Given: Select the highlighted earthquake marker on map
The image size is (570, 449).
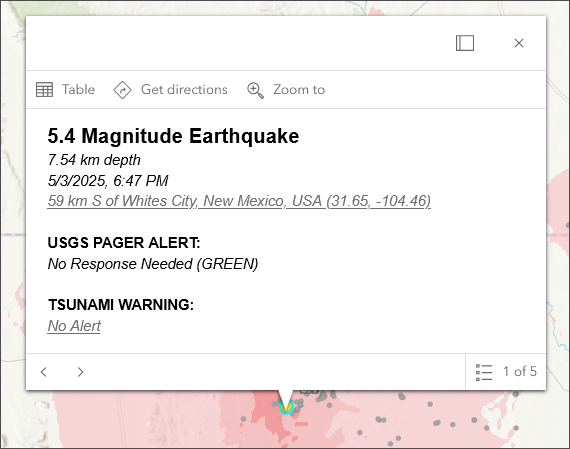Looking at the screenshot, I should (286, 407).
